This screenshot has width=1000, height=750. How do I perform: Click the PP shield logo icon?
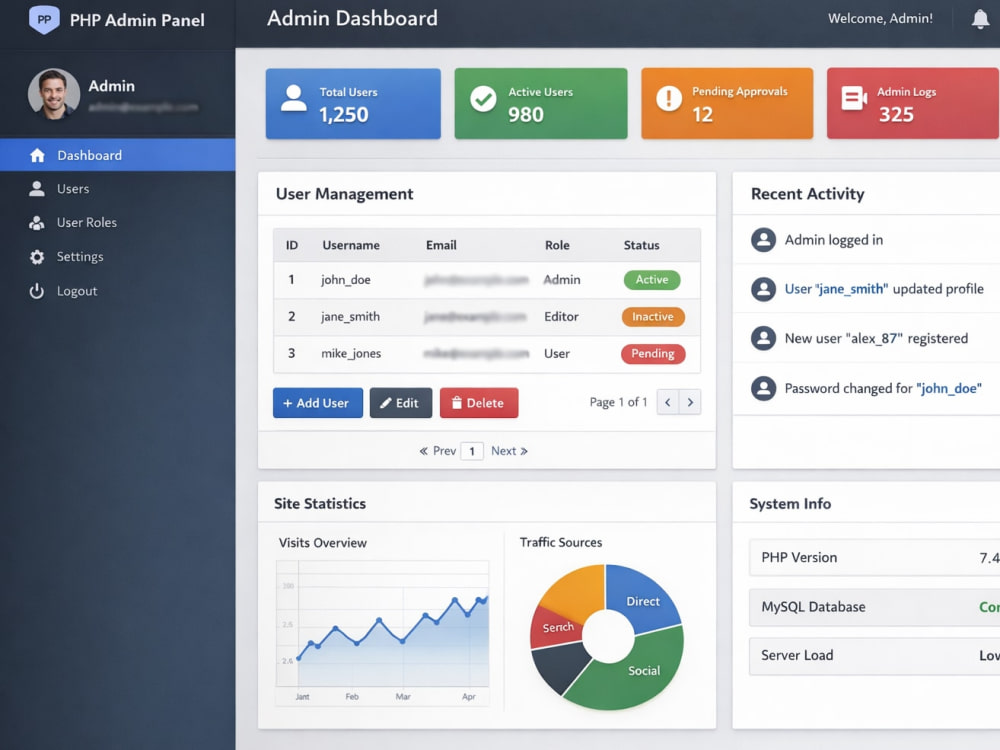tap(44, 19)
